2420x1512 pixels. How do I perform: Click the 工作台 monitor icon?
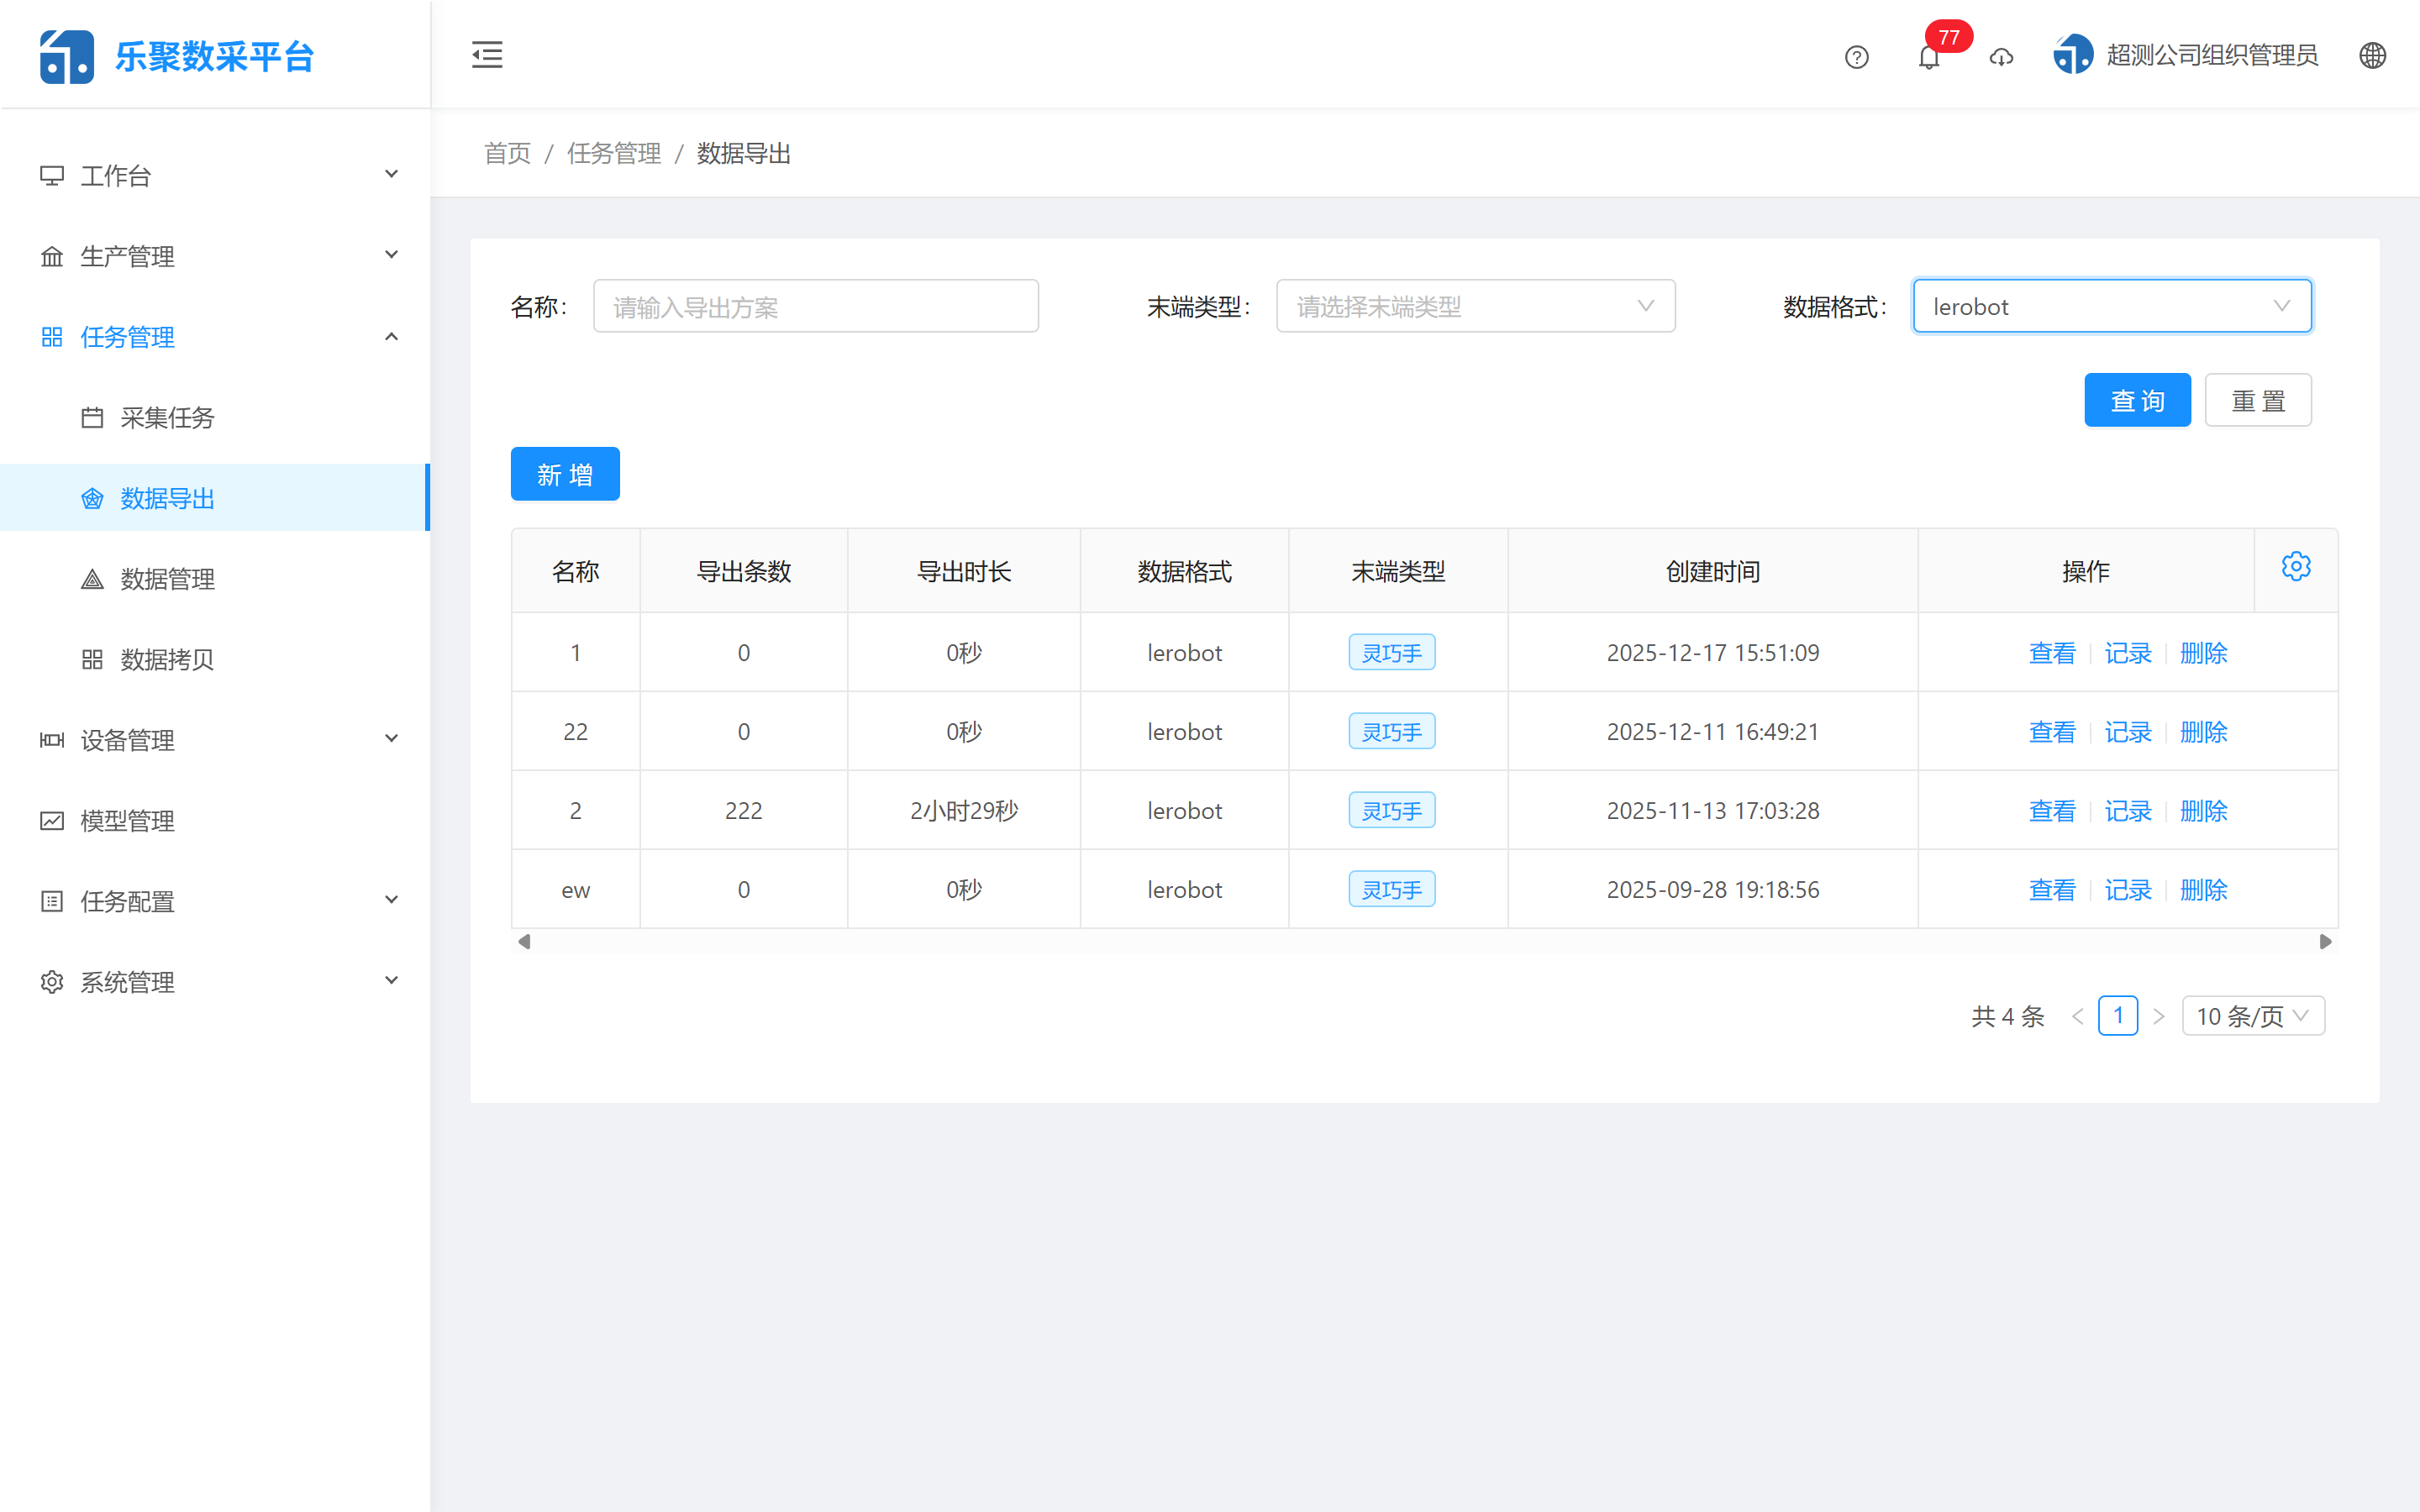click(52, 174)
